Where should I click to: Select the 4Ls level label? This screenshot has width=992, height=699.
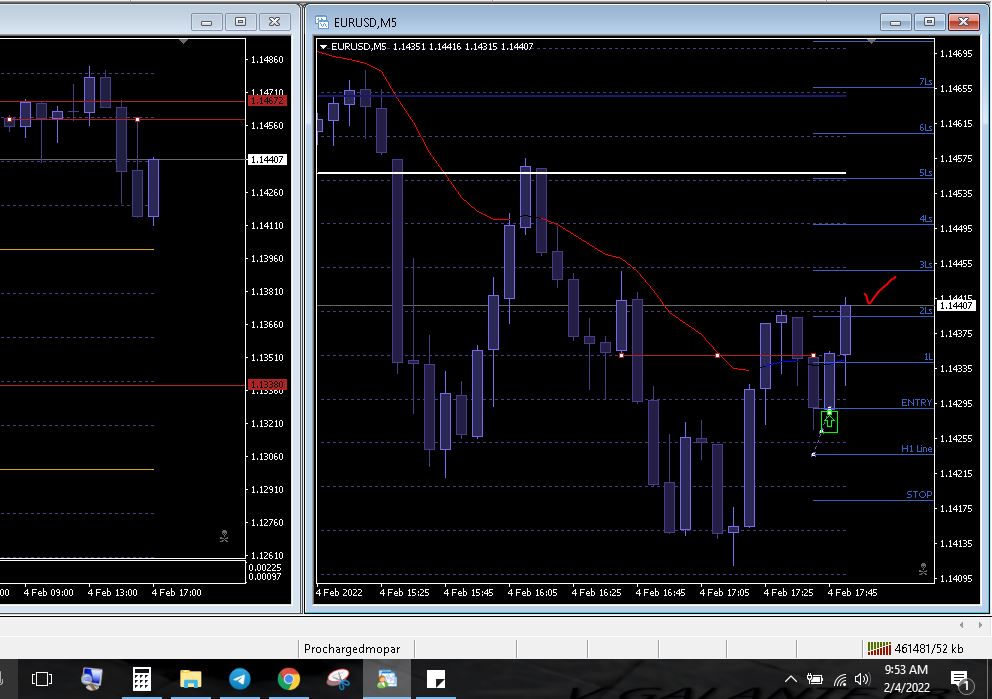(x=926, y=219)
